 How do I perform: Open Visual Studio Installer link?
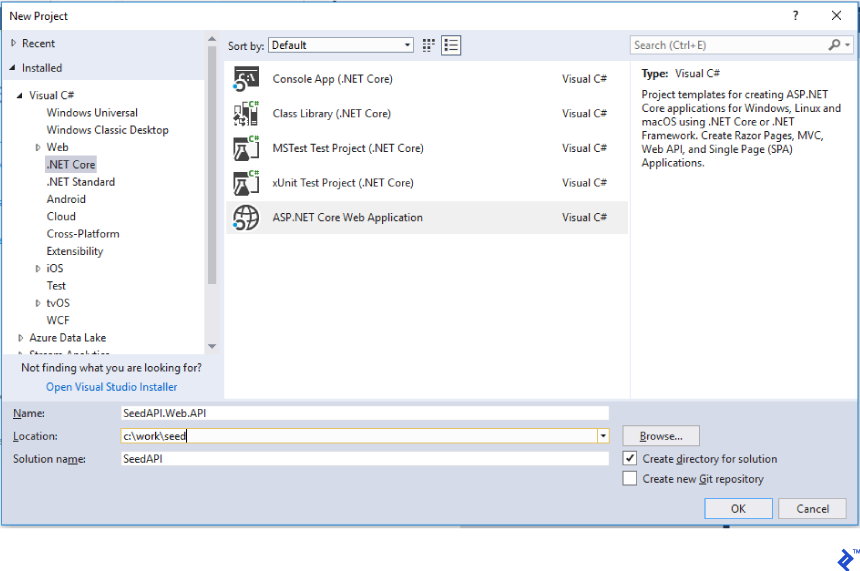click(111, 387)
